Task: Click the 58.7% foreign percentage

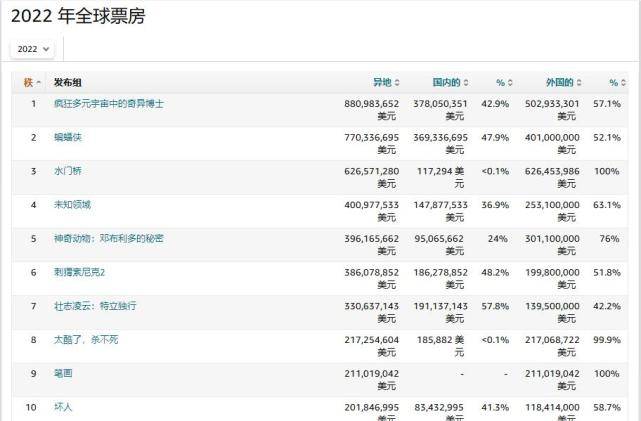Action: [x=607, y=407]
